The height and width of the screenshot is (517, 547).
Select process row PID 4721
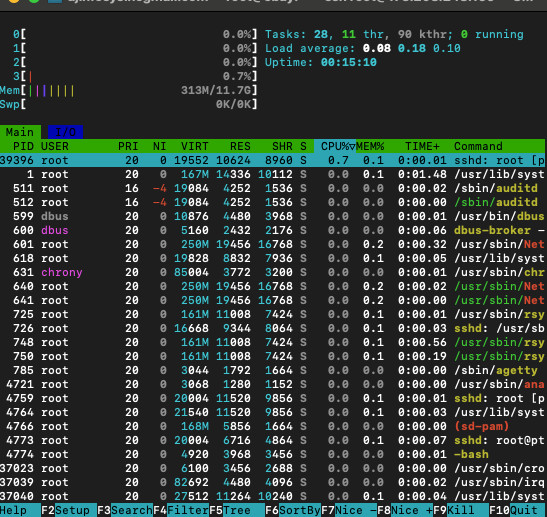[272, 384]
